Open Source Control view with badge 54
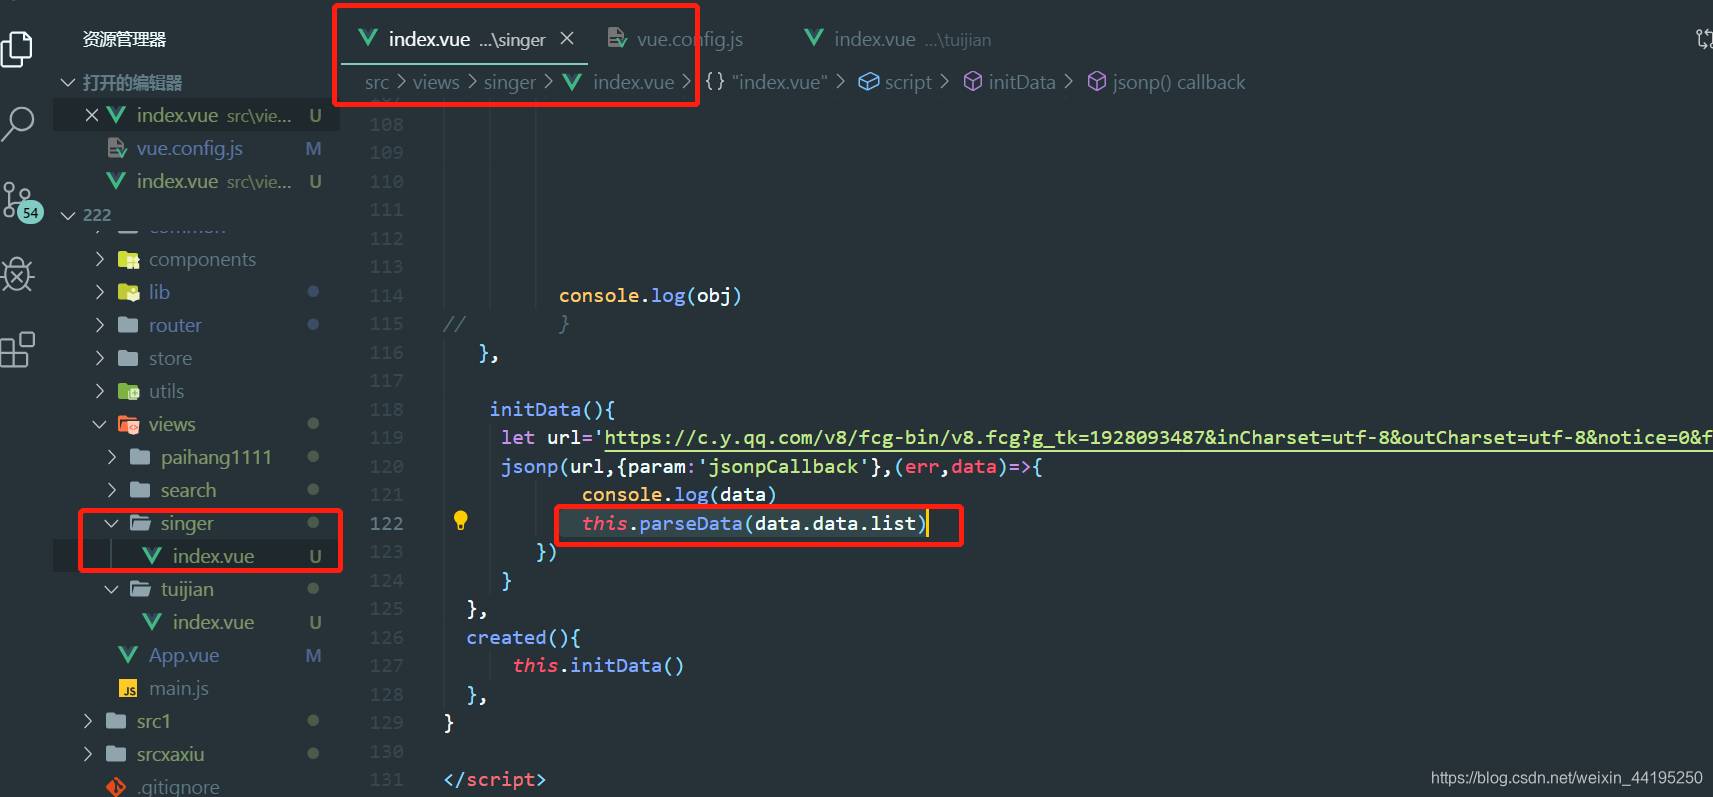1713x797 pixels. tap(21, 202)
